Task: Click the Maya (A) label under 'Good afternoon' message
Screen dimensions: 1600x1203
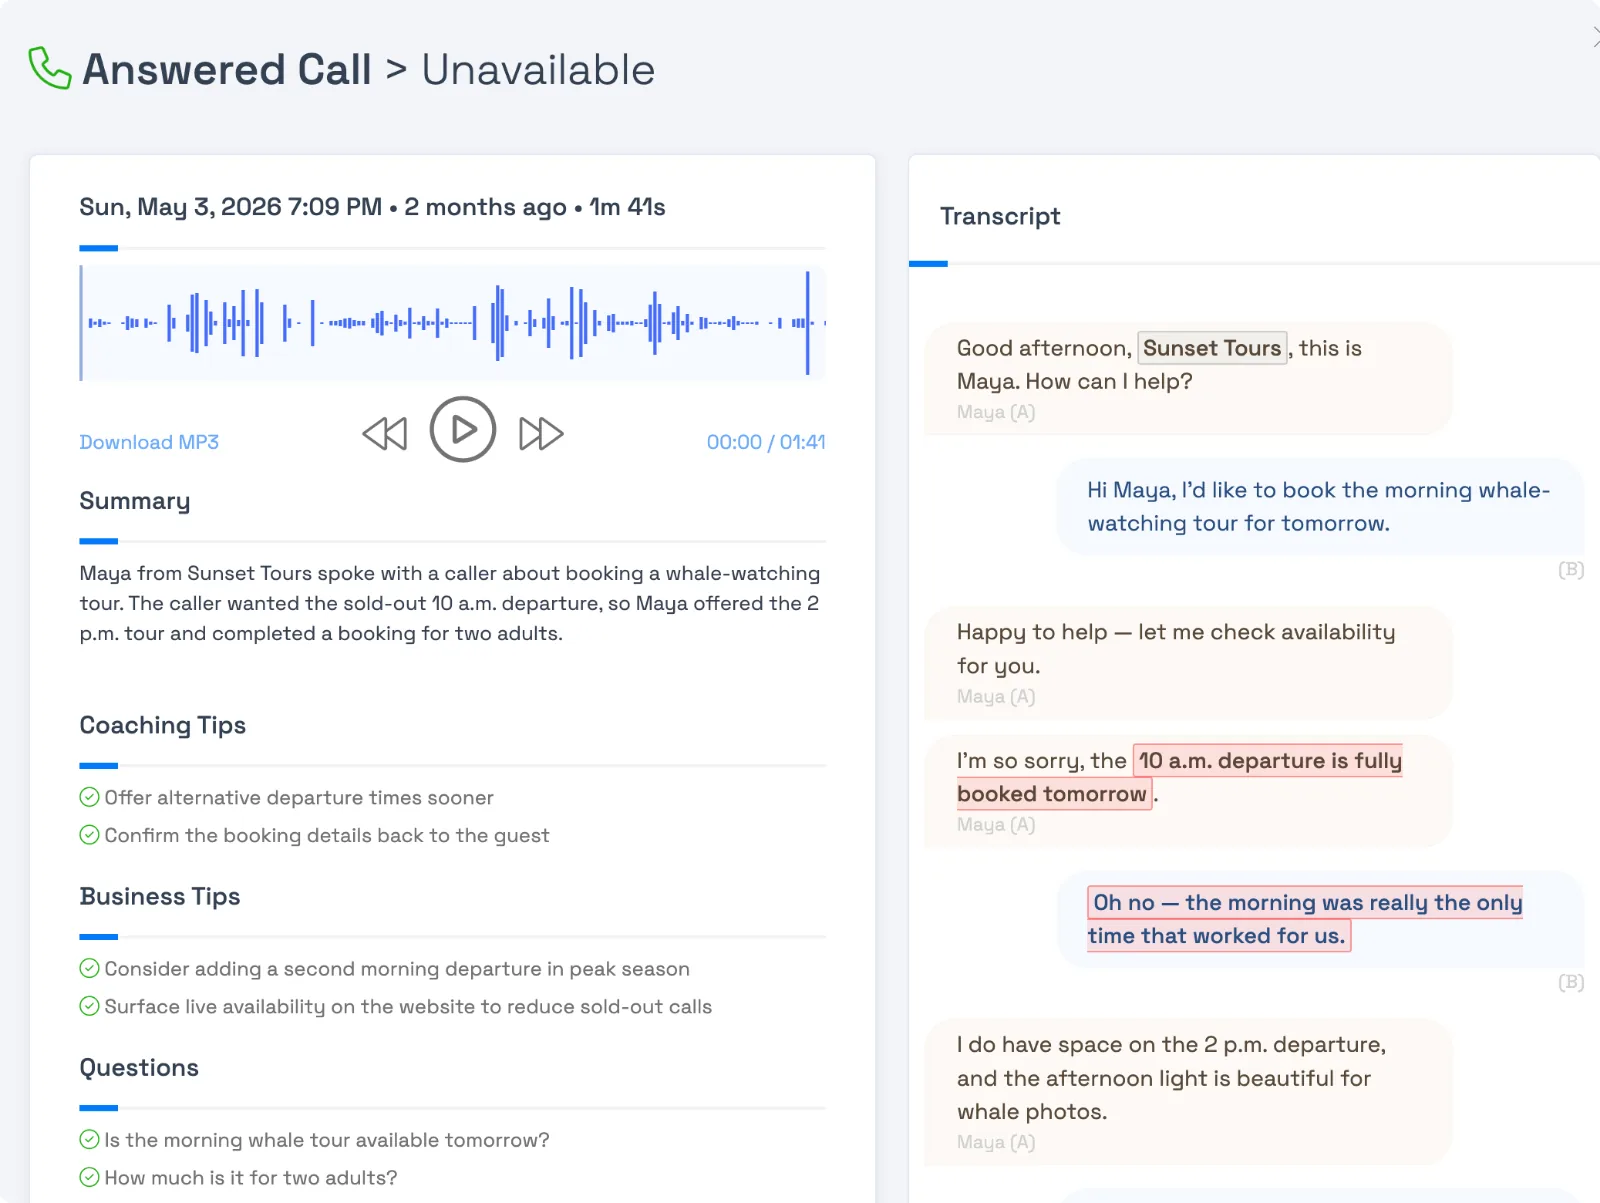Action: (x=996, y=412)
